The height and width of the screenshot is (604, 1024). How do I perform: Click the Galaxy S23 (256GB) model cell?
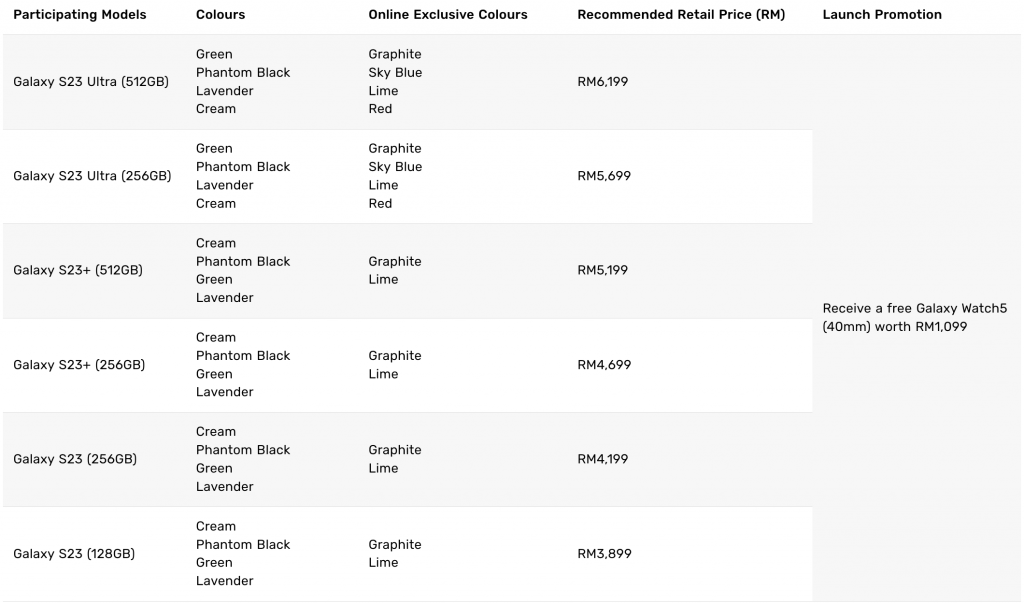pos(75,459)
